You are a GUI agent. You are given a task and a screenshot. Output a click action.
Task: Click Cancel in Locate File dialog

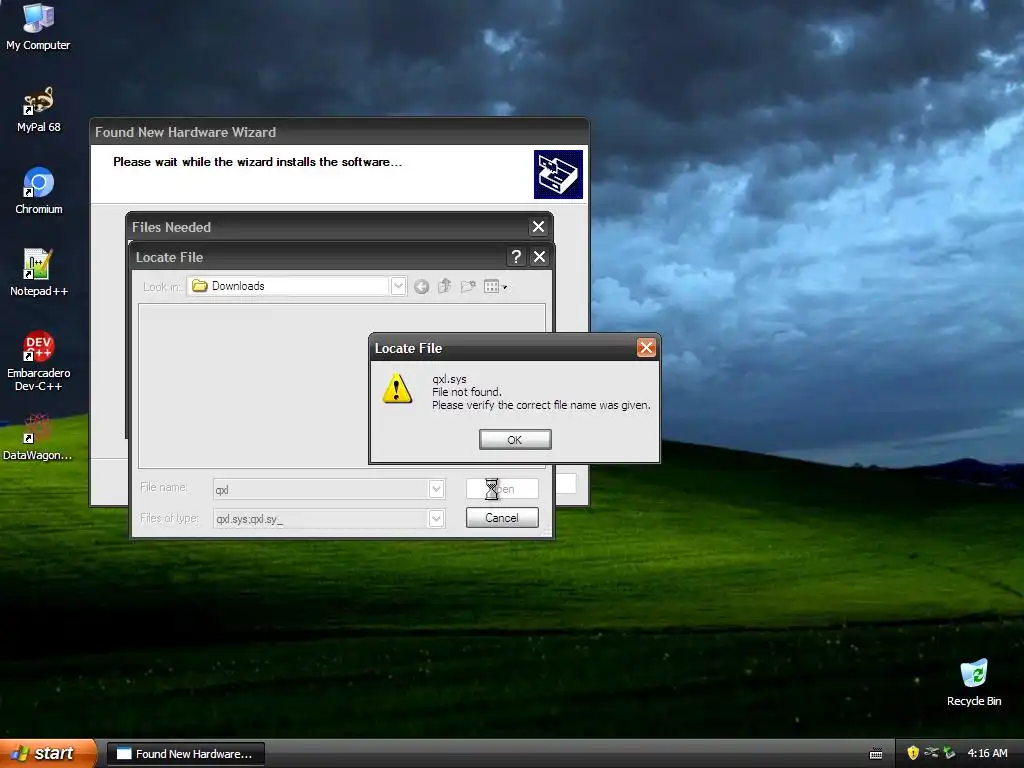point(502,518)
